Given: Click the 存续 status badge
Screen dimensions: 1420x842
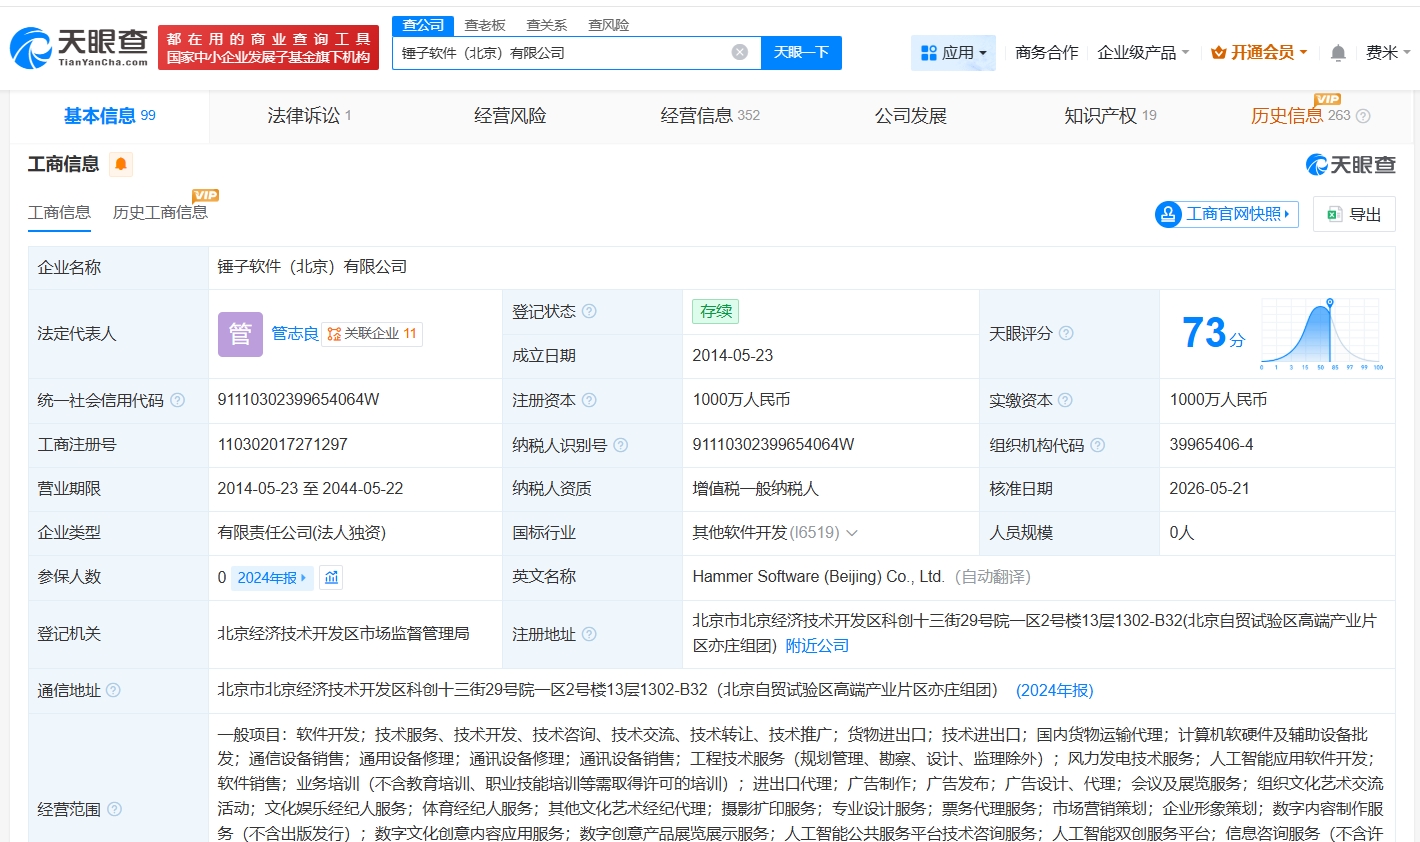Looking at the screenshot, I should click(716, 311).
